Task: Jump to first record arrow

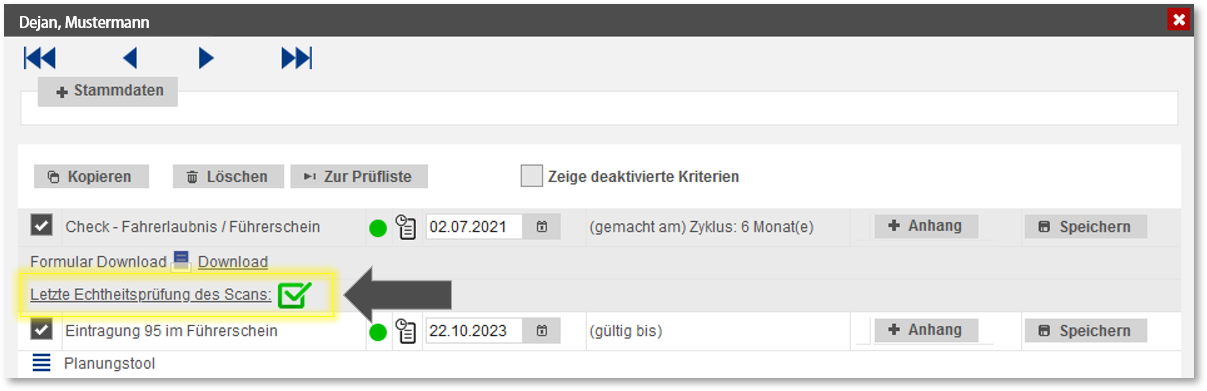Action: 40,58
